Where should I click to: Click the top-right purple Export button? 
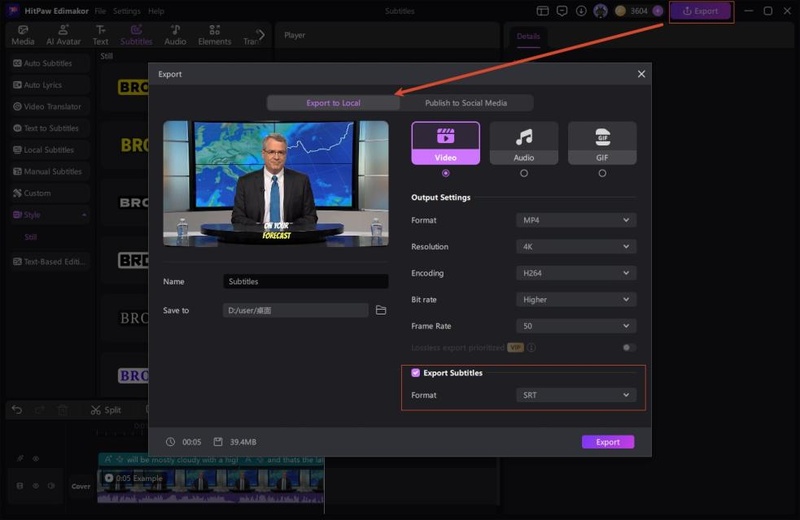[701, 11]
